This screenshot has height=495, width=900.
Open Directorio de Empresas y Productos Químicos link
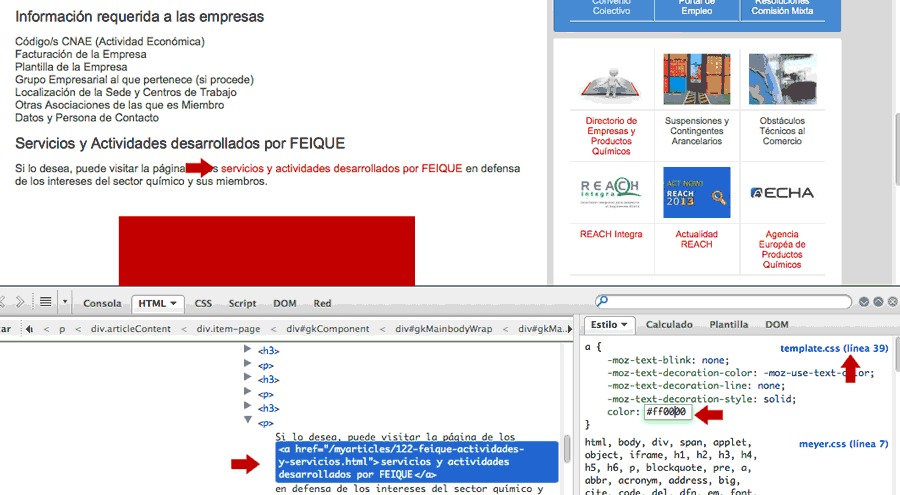[x=611, y=136]
